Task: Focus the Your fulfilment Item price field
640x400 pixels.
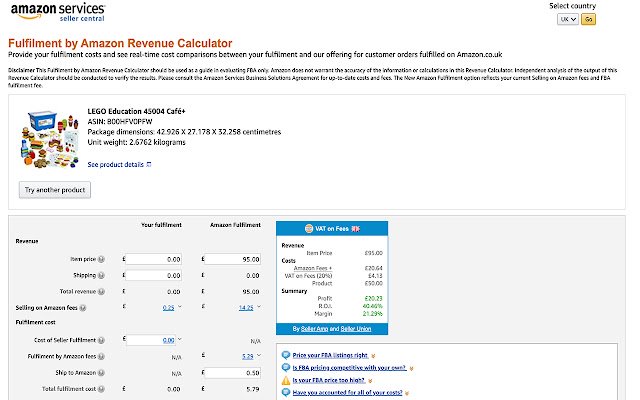Action: click(x=153, y=259)
